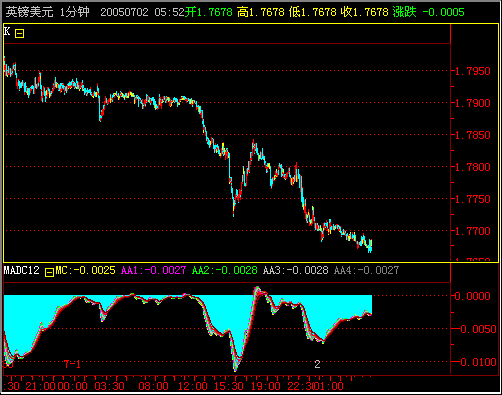Viewport: 502px width, 395px height.
Task: Click the 开1.7678 open price
Action: (209, 12)
